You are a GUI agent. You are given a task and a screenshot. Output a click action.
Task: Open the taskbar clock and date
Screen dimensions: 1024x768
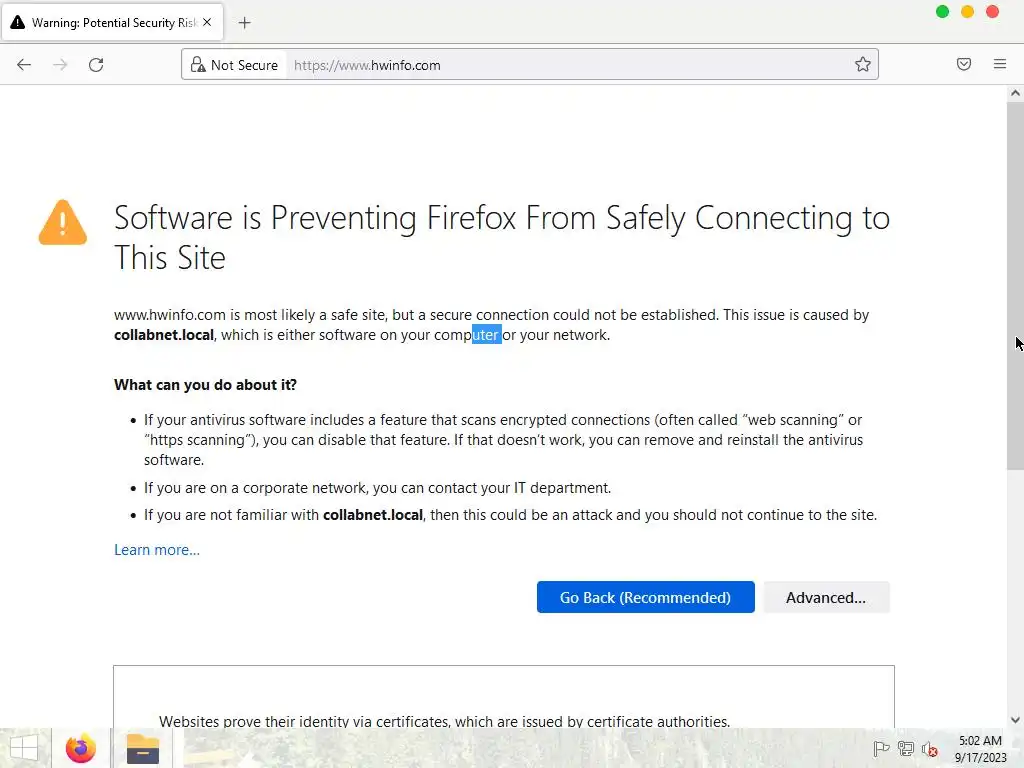pyautogui.click(x=979, y=749)
